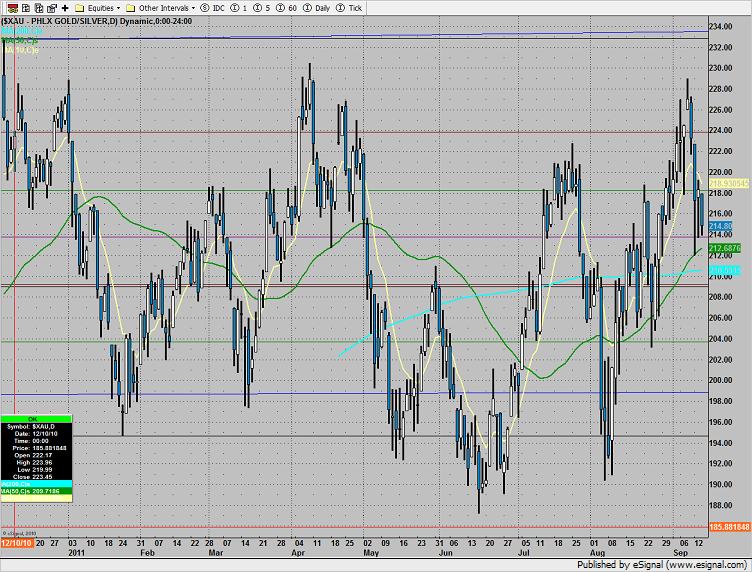The image size is (752, 572).
Task: Click the red and yellow symbol link icon
Action: tap(12, 8)
